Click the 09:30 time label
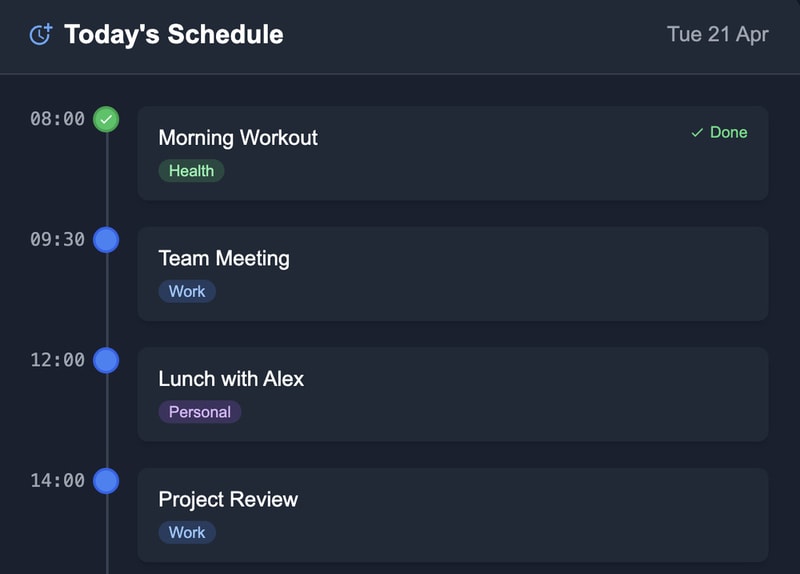Viewport: 800px width, 574px height. coord(57,240)
